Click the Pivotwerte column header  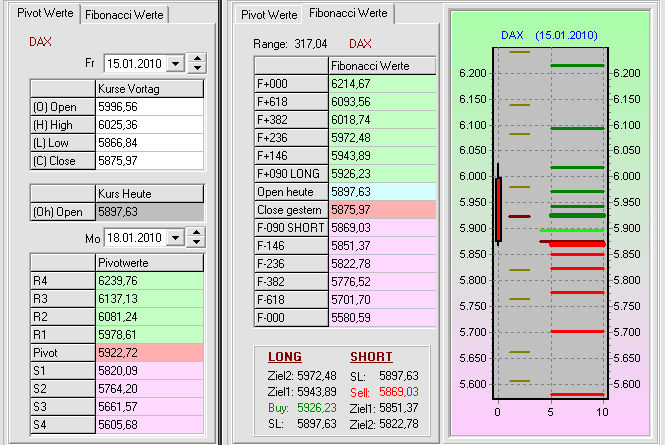pyautogui.click(x=149, y=263)
